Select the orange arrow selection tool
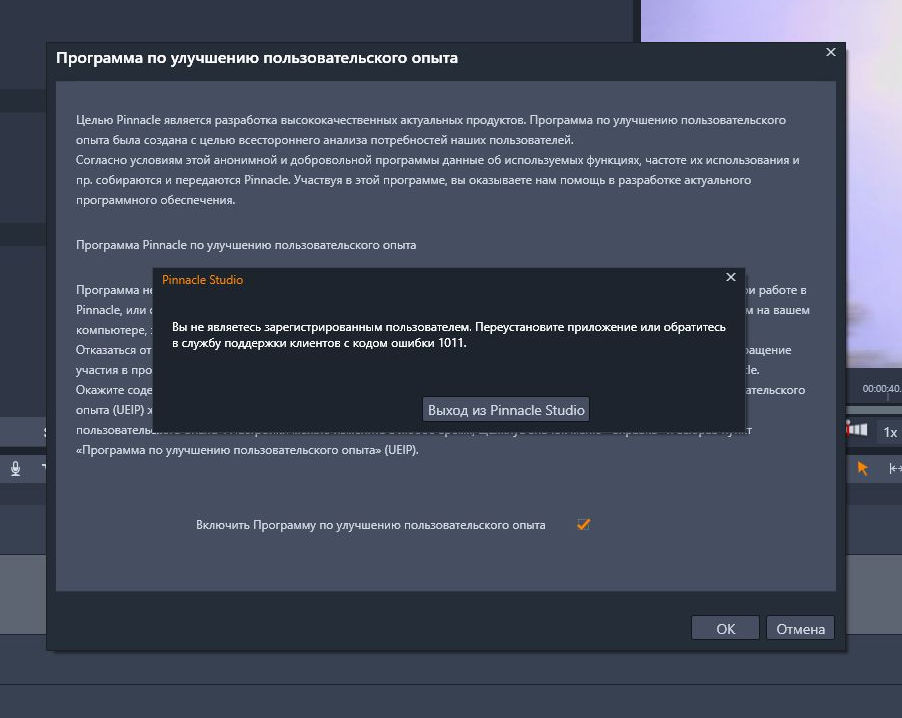902x718 pixels. 862,468
